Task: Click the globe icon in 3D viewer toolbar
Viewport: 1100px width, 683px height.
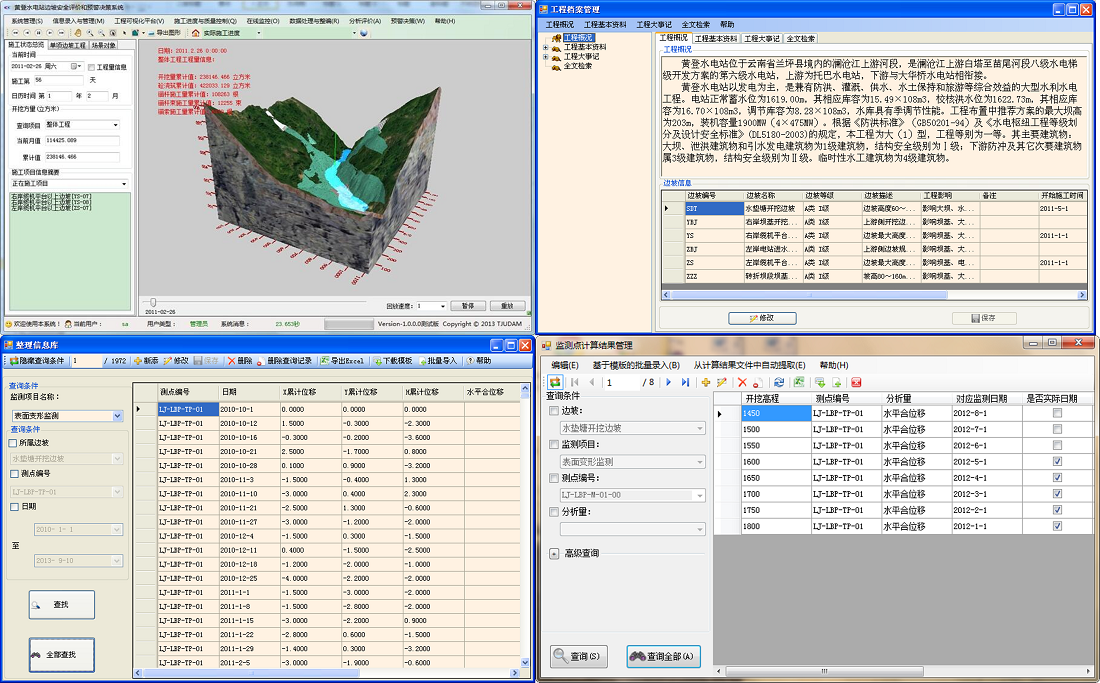Action: (363, 32)
